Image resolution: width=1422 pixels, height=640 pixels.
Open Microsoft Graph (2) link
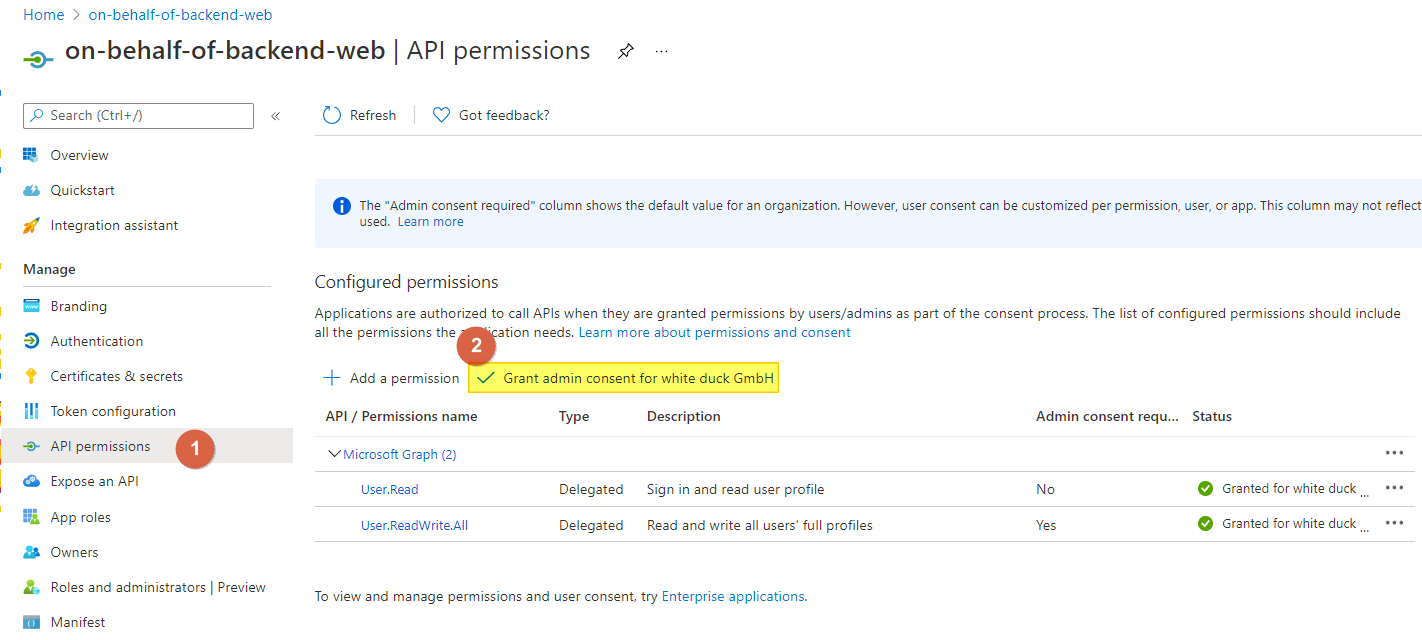pyautogui.click(x=400, y=454)
